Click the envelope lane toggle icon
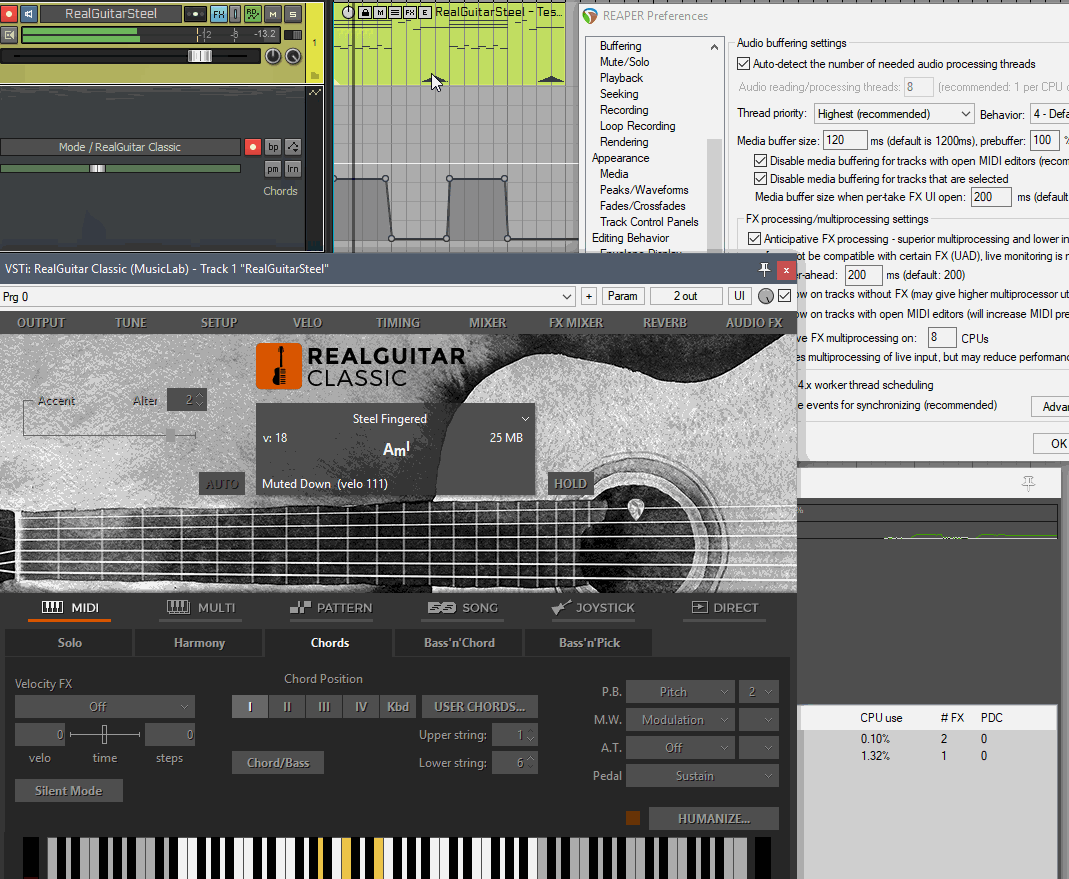This screenshot has height=879, width=1069. (314, 92)
